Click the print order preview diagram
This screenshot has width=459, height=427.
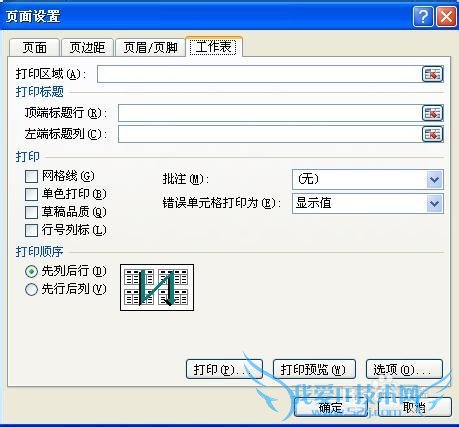click(x=157, y=288)
